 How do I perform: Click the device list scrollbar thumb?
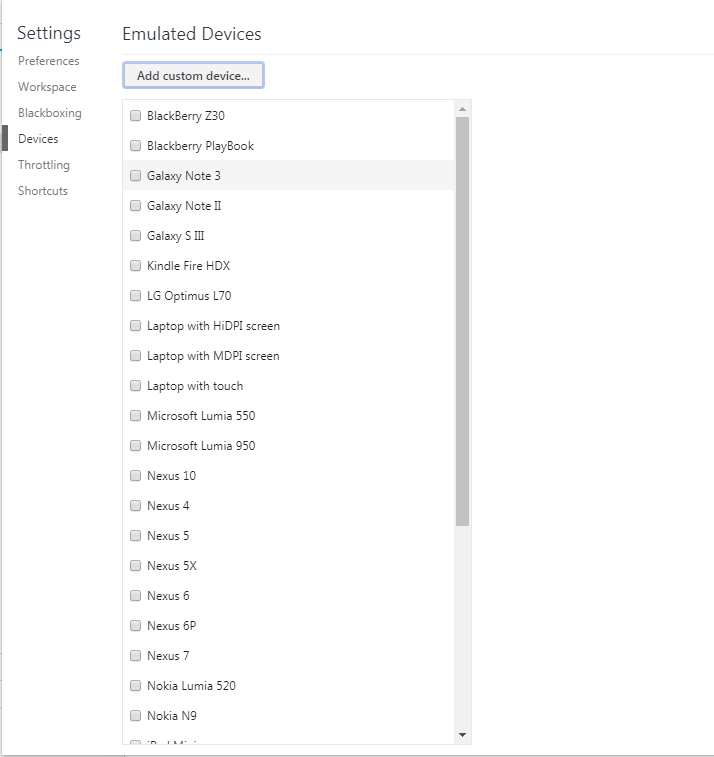tap(462, 321)
